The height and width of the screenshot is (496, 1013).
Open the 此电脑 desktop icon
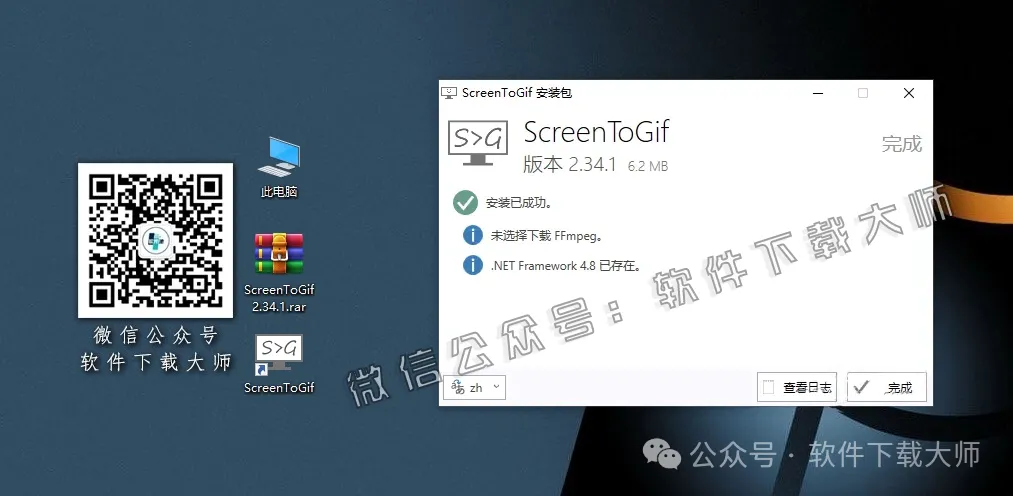(279, 167)
